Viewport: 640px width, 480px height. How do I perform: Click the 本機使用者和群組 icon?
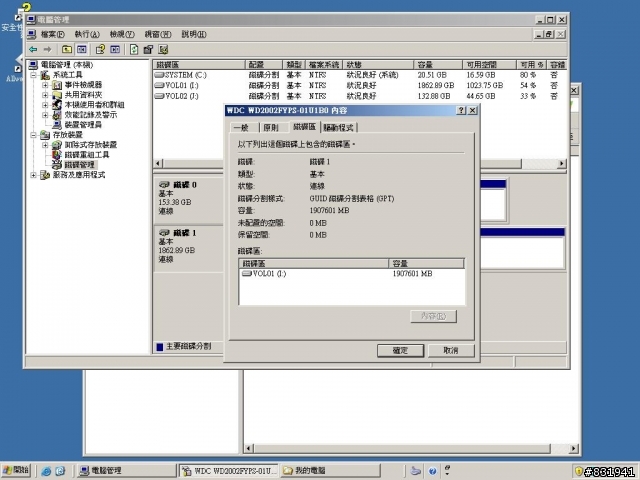tap(57, 105)
